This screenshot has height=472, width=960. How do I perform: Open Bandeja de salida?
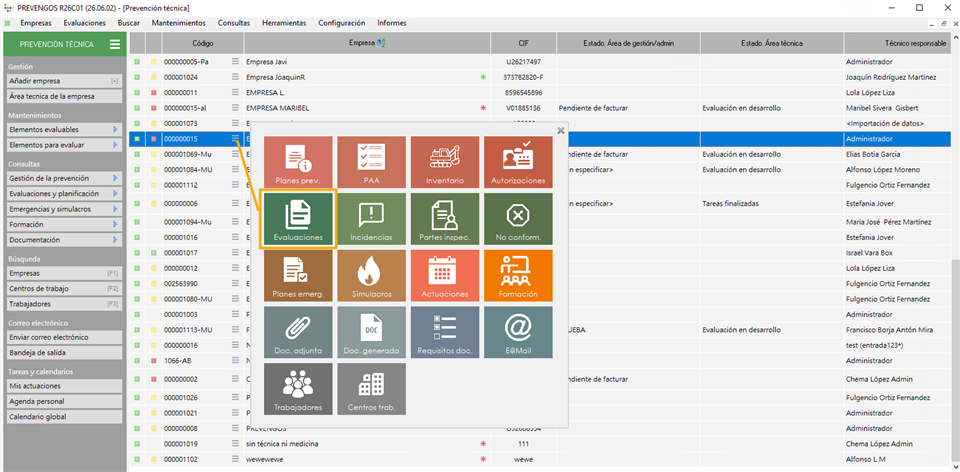click(64, 353)
